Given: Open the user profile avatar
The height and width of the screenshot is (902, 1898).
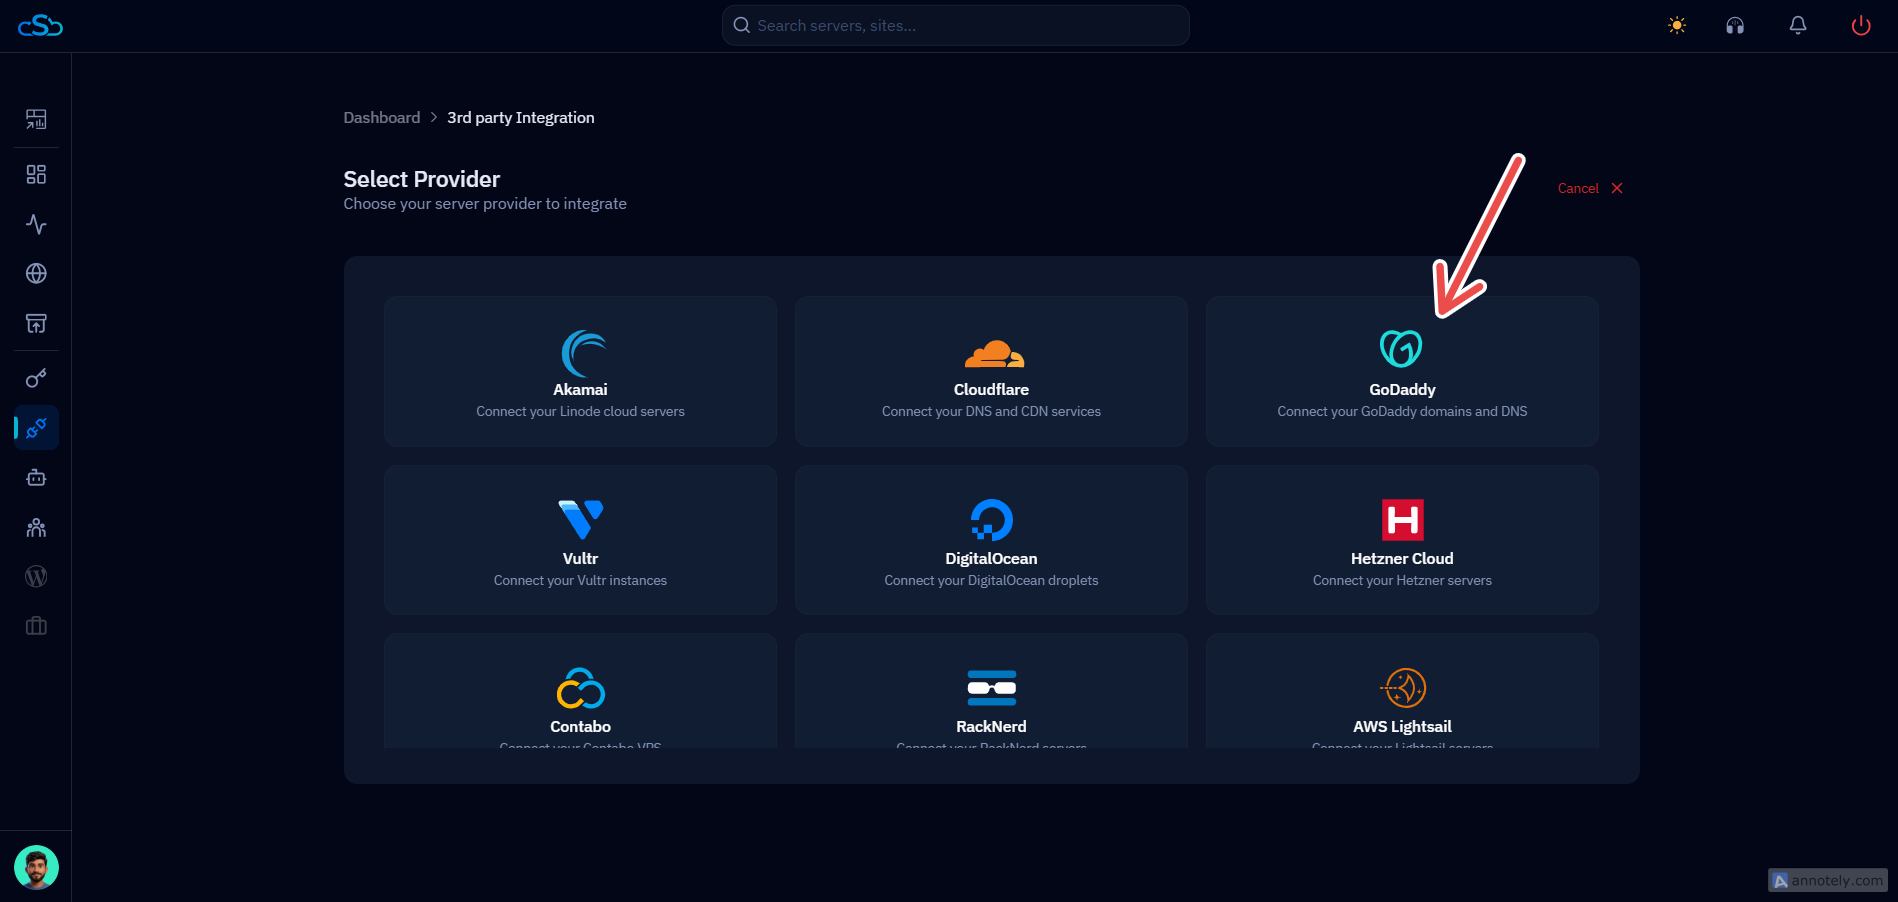Looking at the screenshot, I should [x=36, y=867].
